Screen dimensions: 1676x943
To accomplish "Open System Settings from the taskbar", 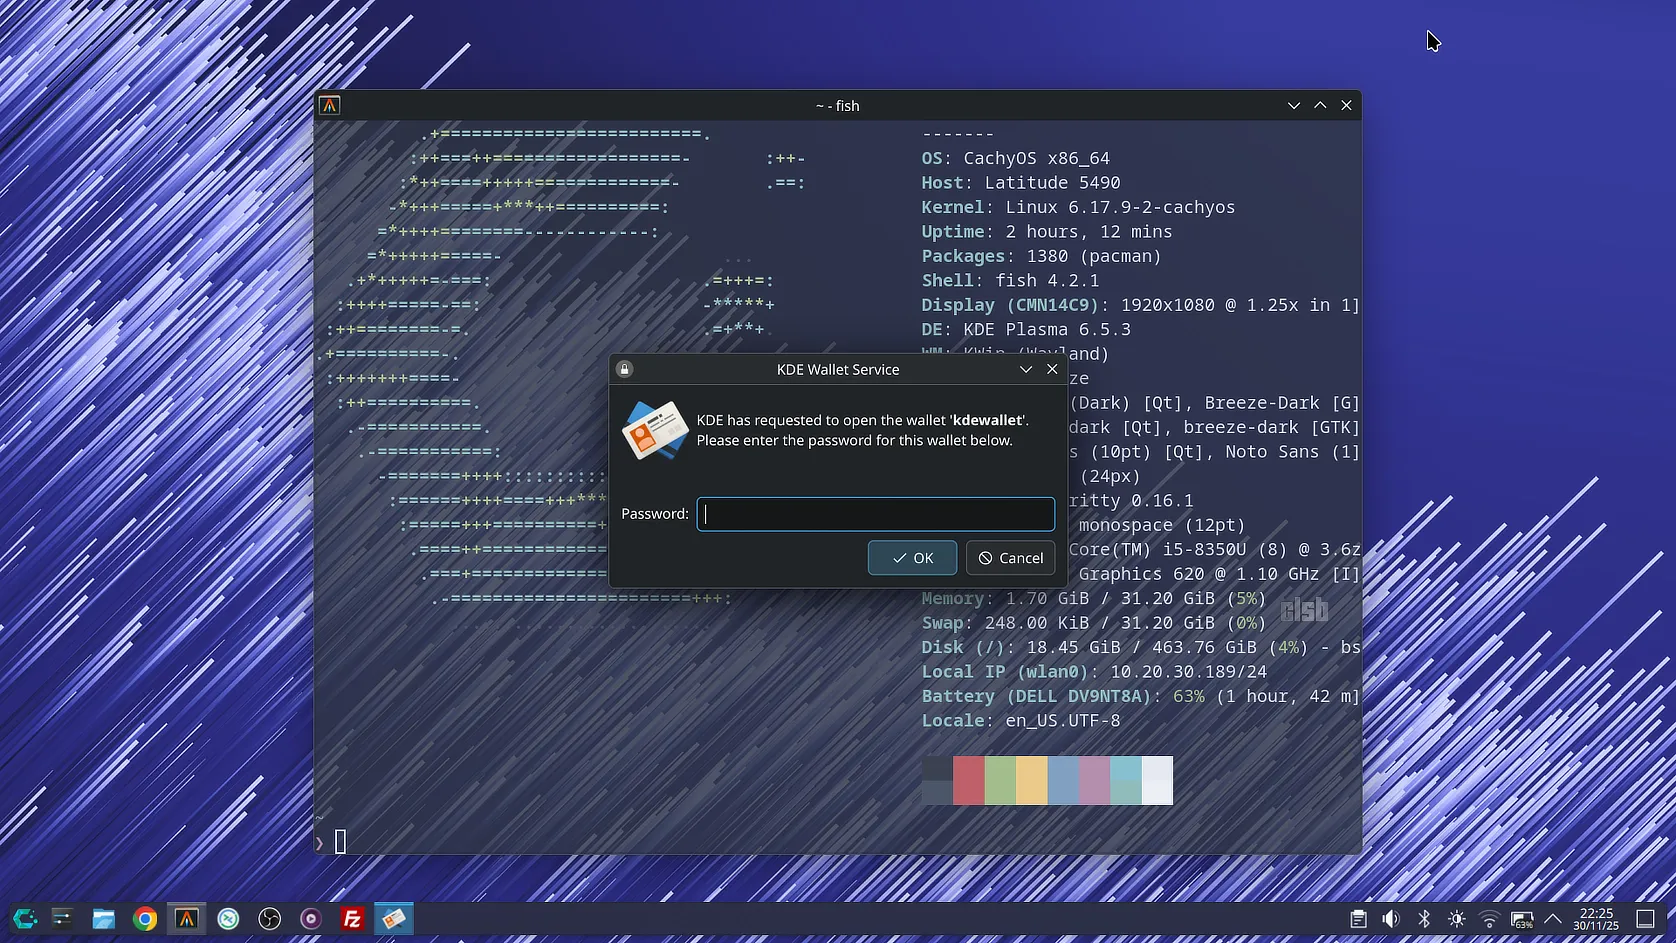I will [62, 918].
